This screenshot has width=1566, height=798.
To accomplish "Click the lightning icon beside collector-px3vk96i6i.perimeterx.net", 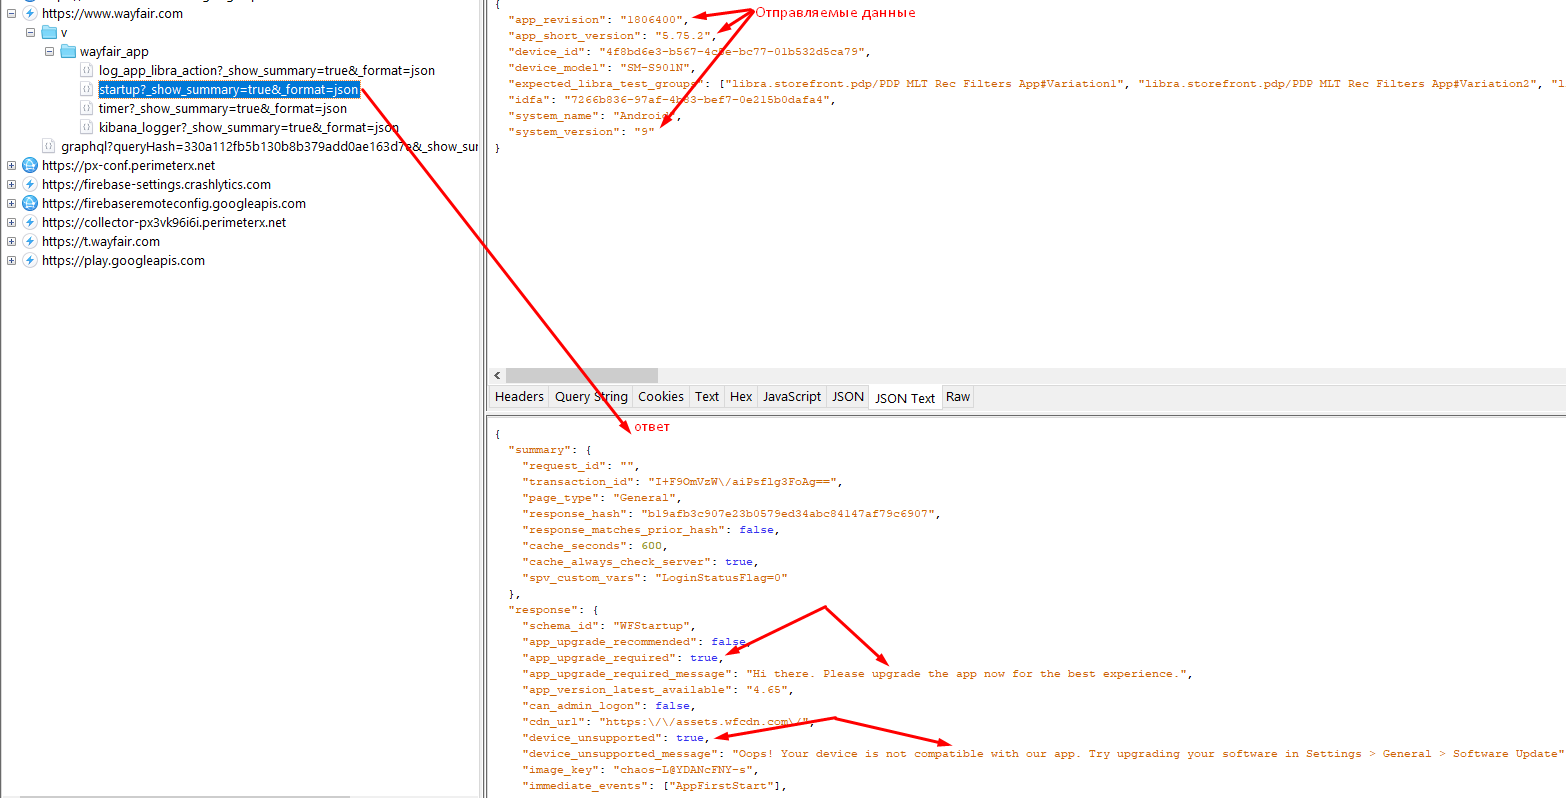I will click(30, 223).
